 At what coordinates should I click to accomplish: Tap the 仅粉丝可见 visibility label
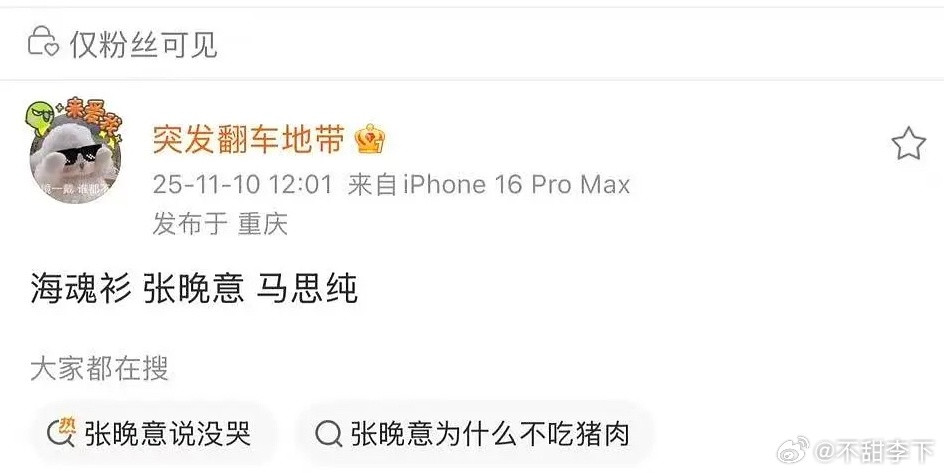pyautogui.click(x=143, y=44)
